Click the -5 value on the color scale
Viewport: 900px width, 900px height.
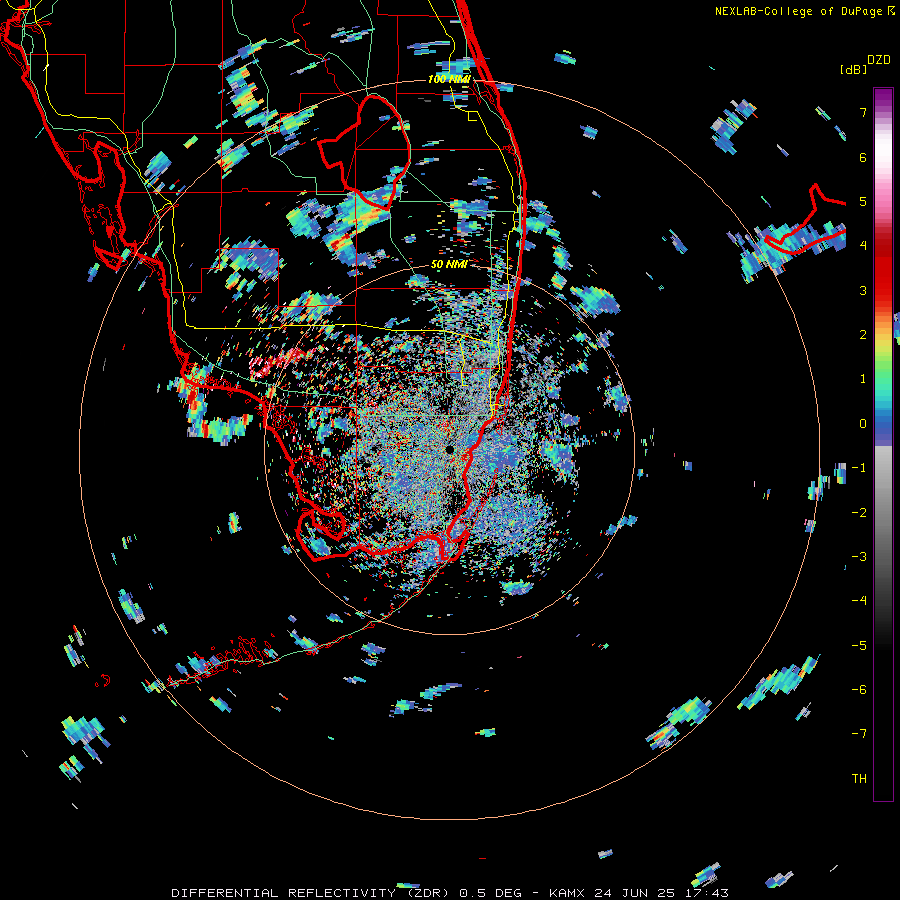[859, 646]
